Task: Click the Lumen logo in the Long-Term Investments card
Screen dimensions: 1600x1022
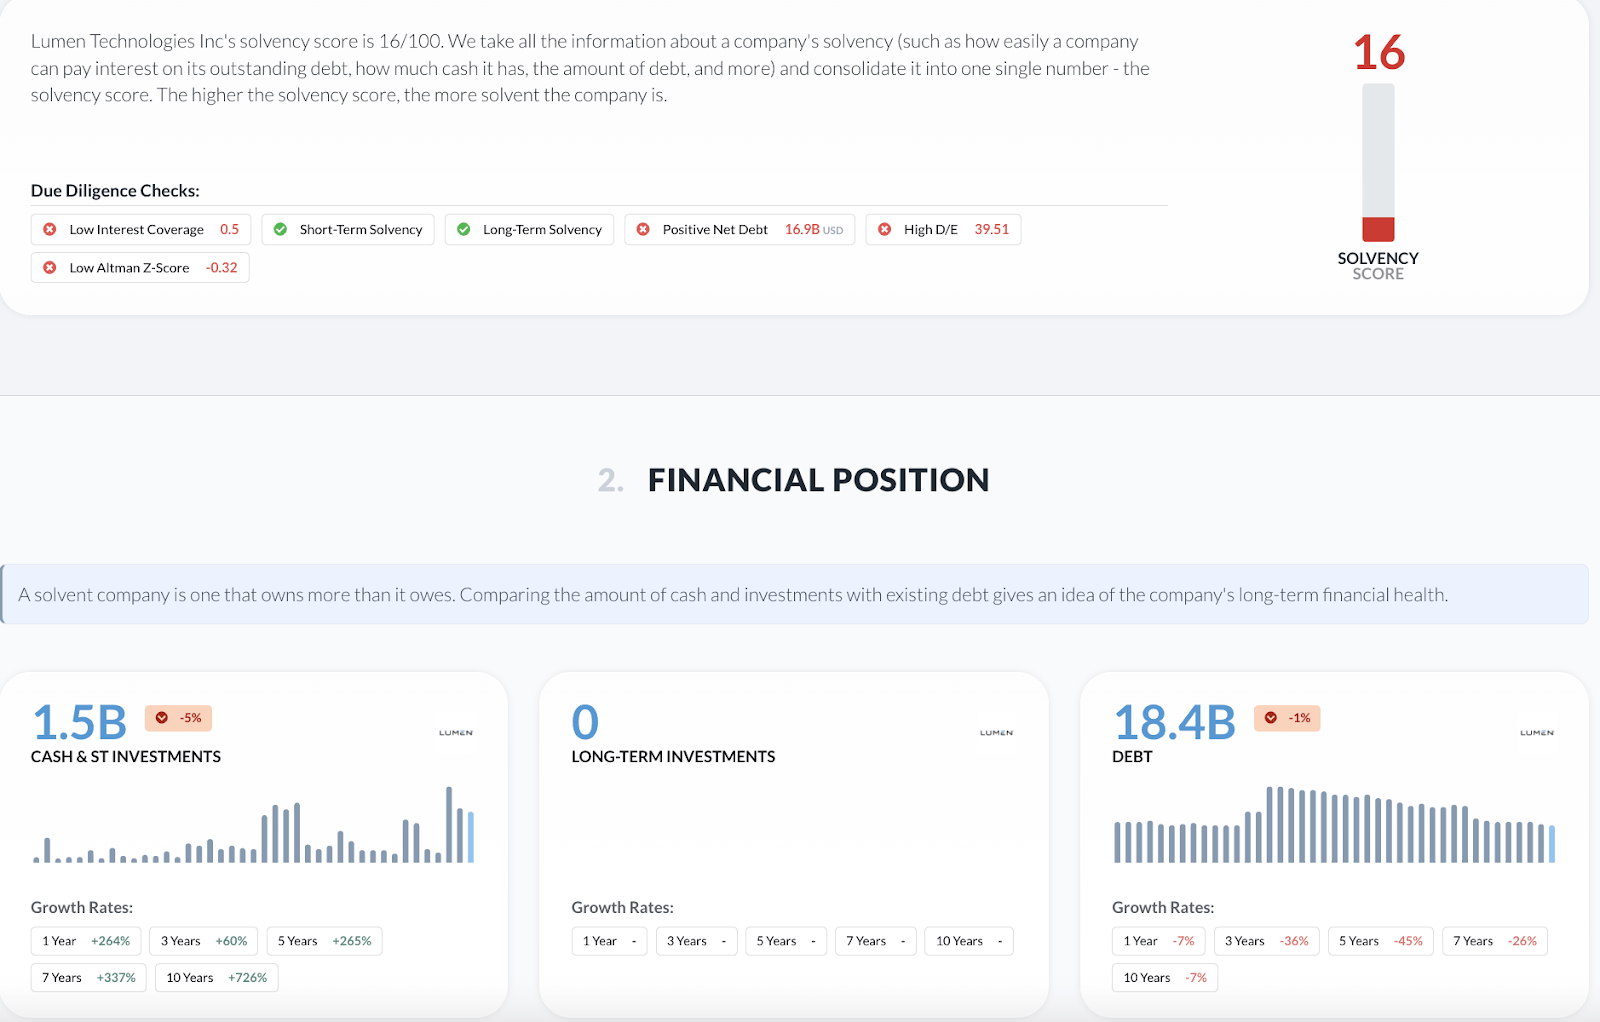Action: [996, 733]
